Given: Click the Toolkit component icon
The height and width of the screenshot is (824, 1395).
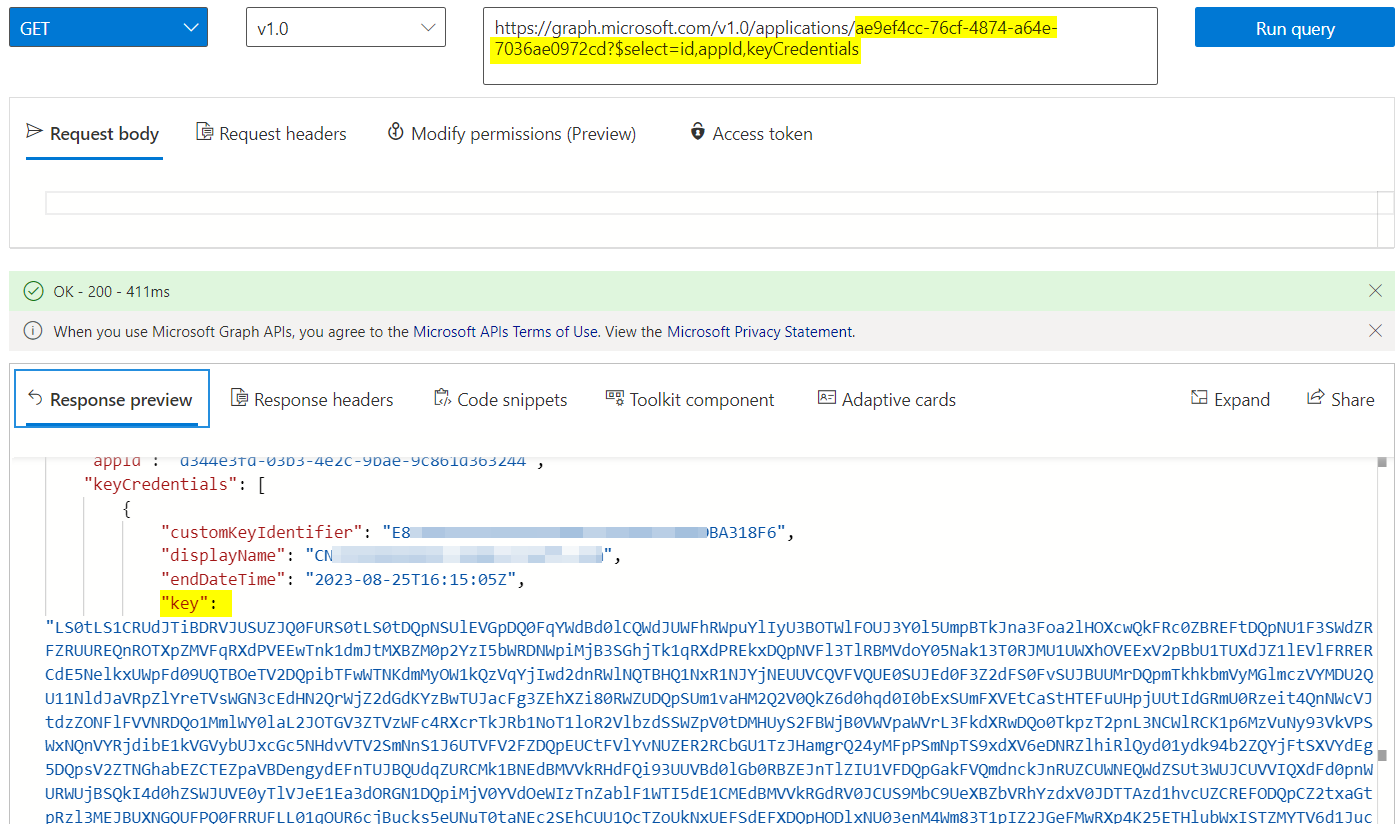Looking at the screenshot, I should tap(614, 398).
